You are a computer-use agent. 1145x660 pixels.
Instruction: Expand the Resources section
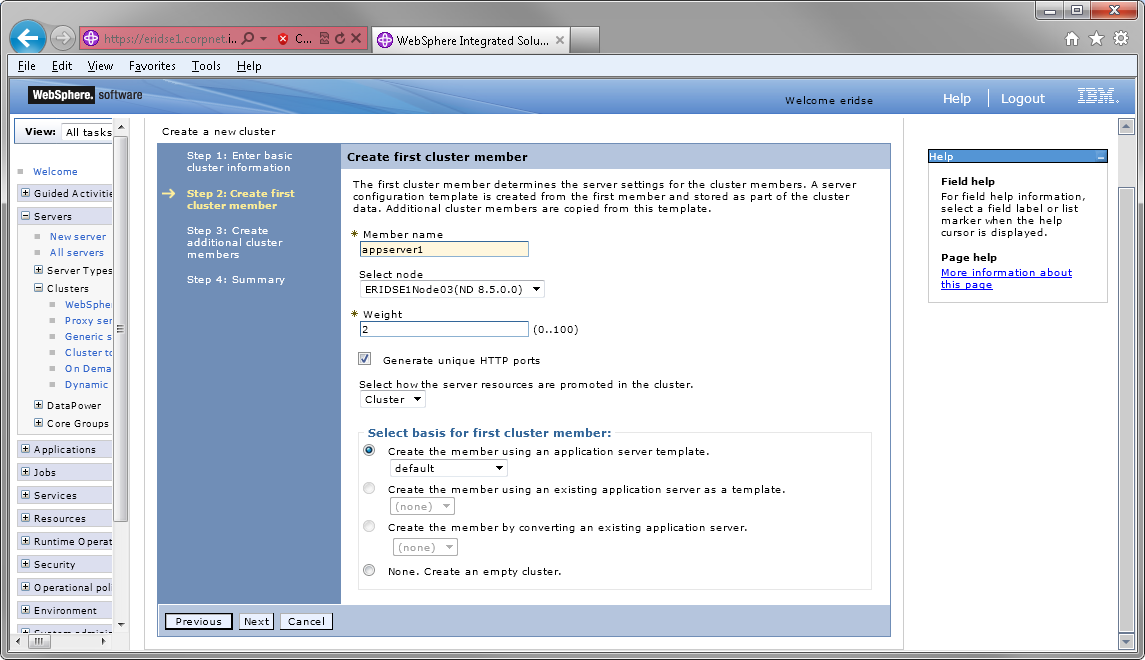pos(26,518)
